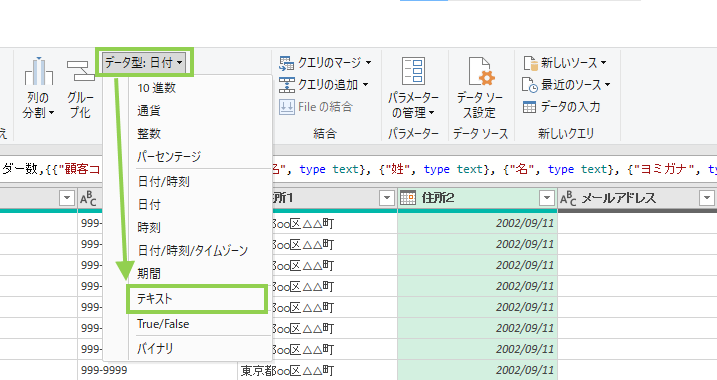Open データ ソース設定 settings

click(x=480, y=88)
